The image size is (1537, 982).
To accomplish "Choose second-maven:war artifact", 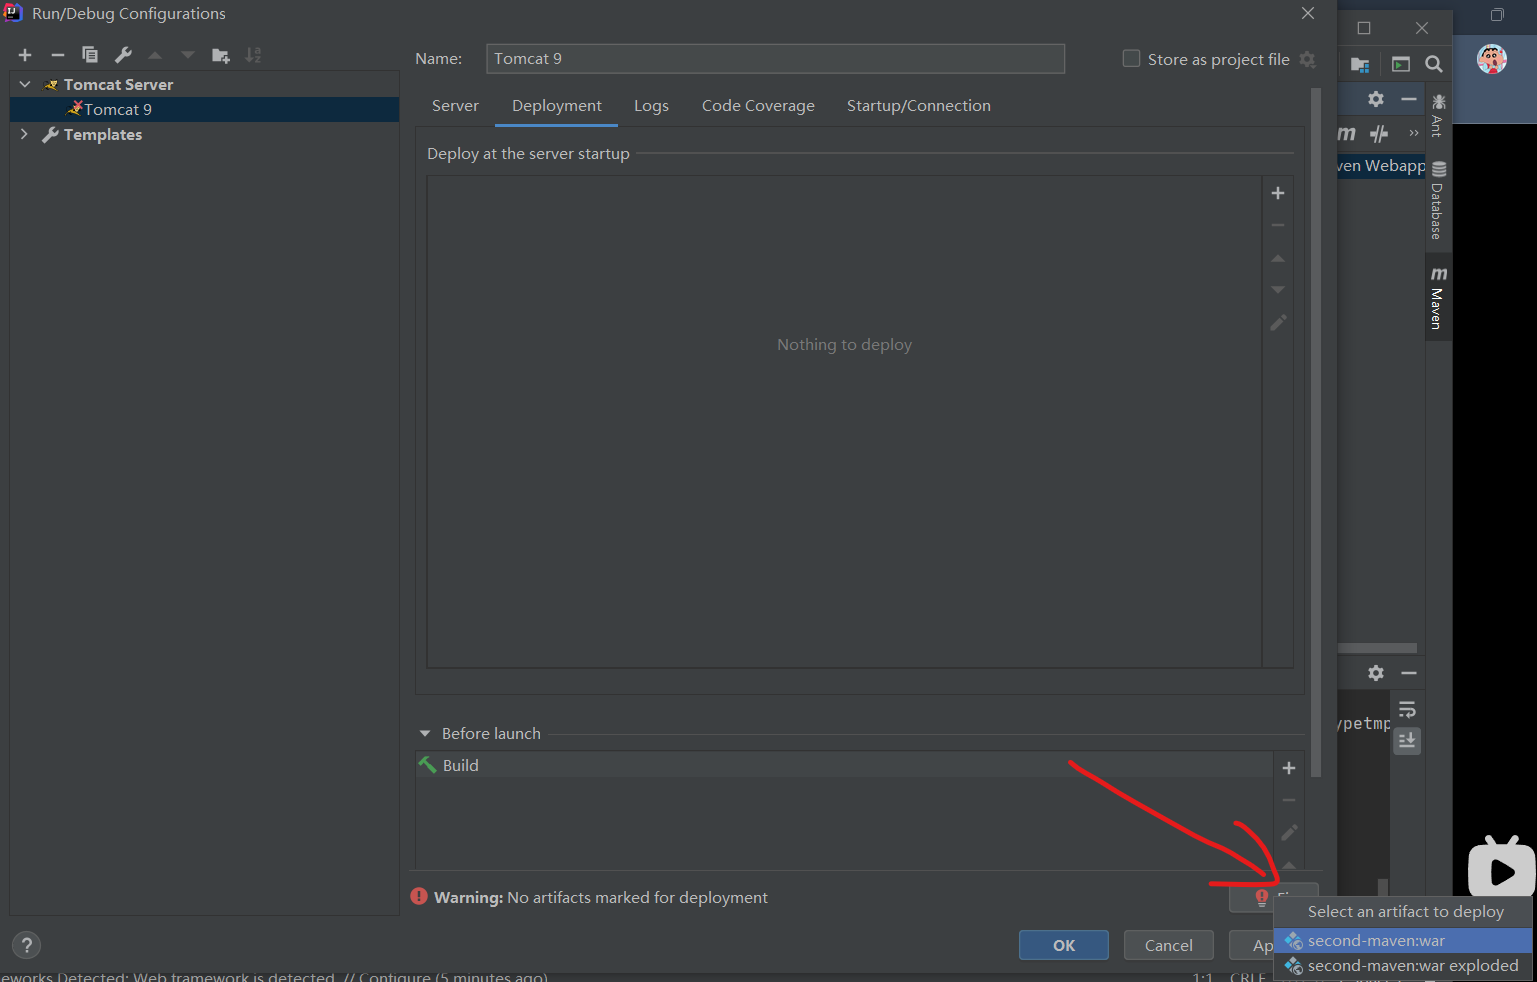I will [x=1403, y=941].
